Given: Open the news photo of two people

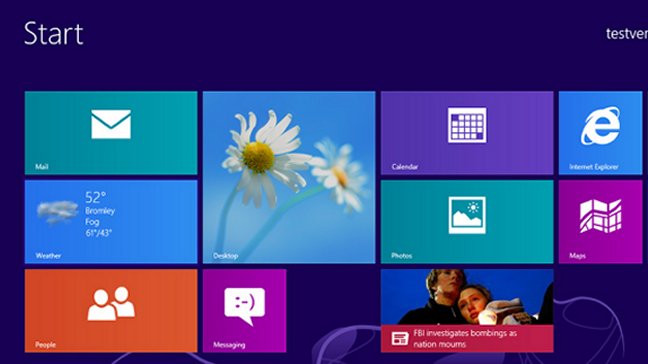Looking at the screenshot, I should pos(467,297).
